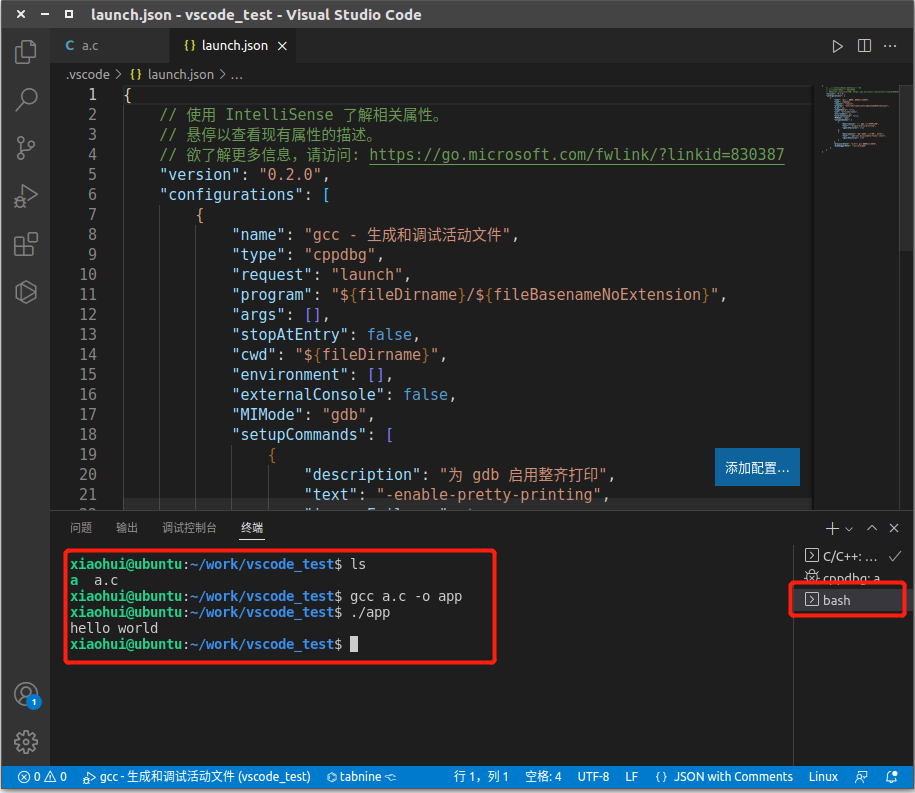The height and width of the screenshot is (793, 915).
Task: Open the Manage gear icon
Action: [26, 742]
